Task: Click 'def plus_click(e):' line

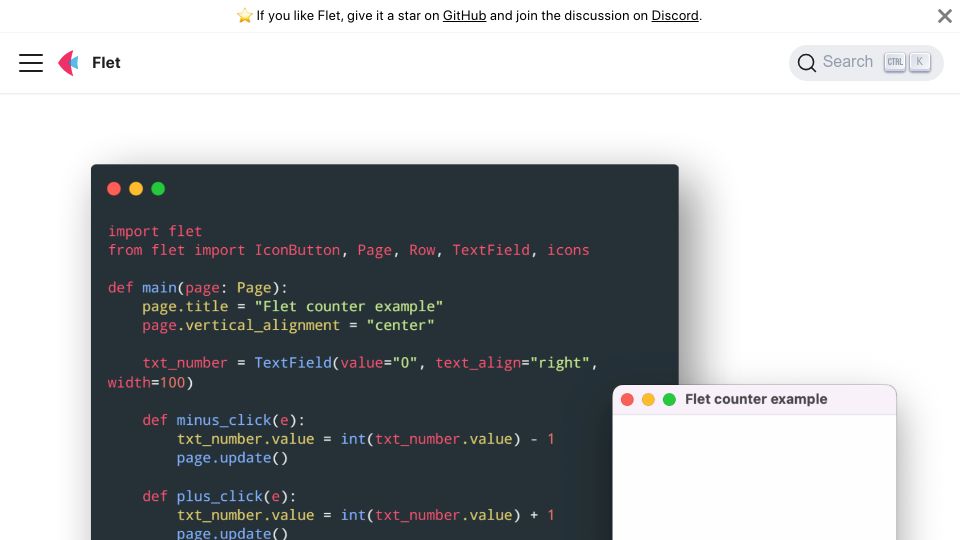Action: coord(219,496)
